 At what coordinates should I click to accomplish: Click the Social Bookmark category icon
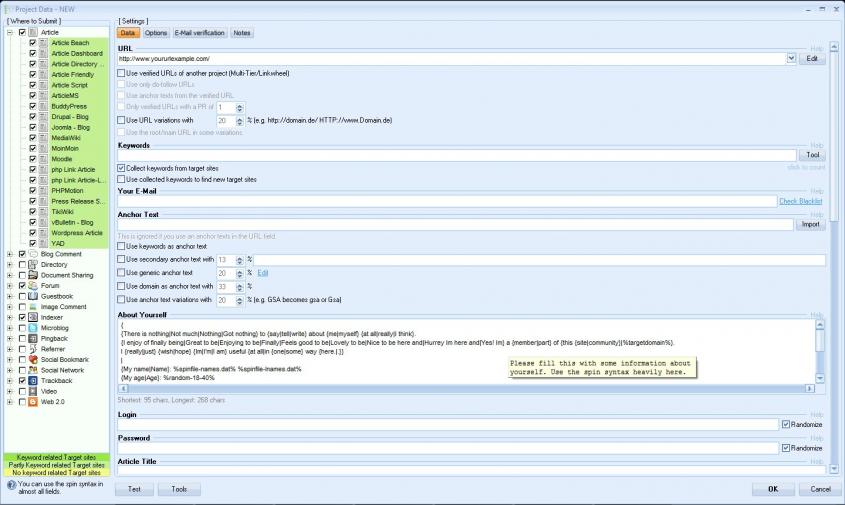pos(33,359)
